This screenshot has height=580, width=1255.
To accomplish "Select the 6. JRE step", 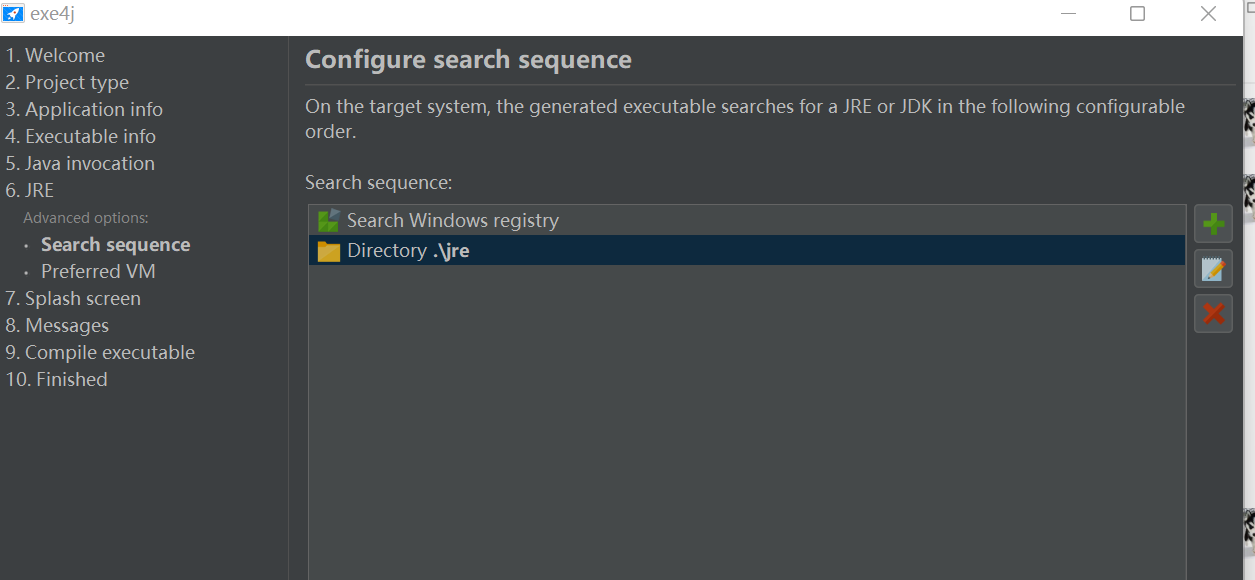I will (x=30, y=191).
